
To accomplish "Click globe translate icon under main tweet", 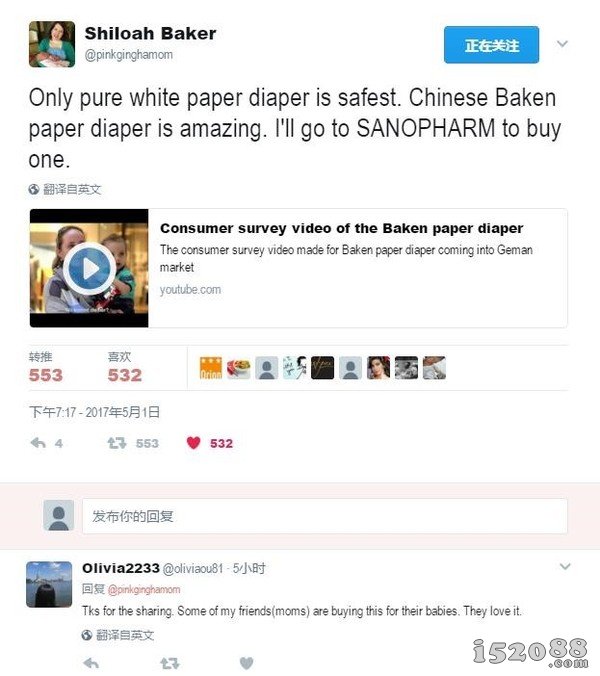I will coord(34,189).
